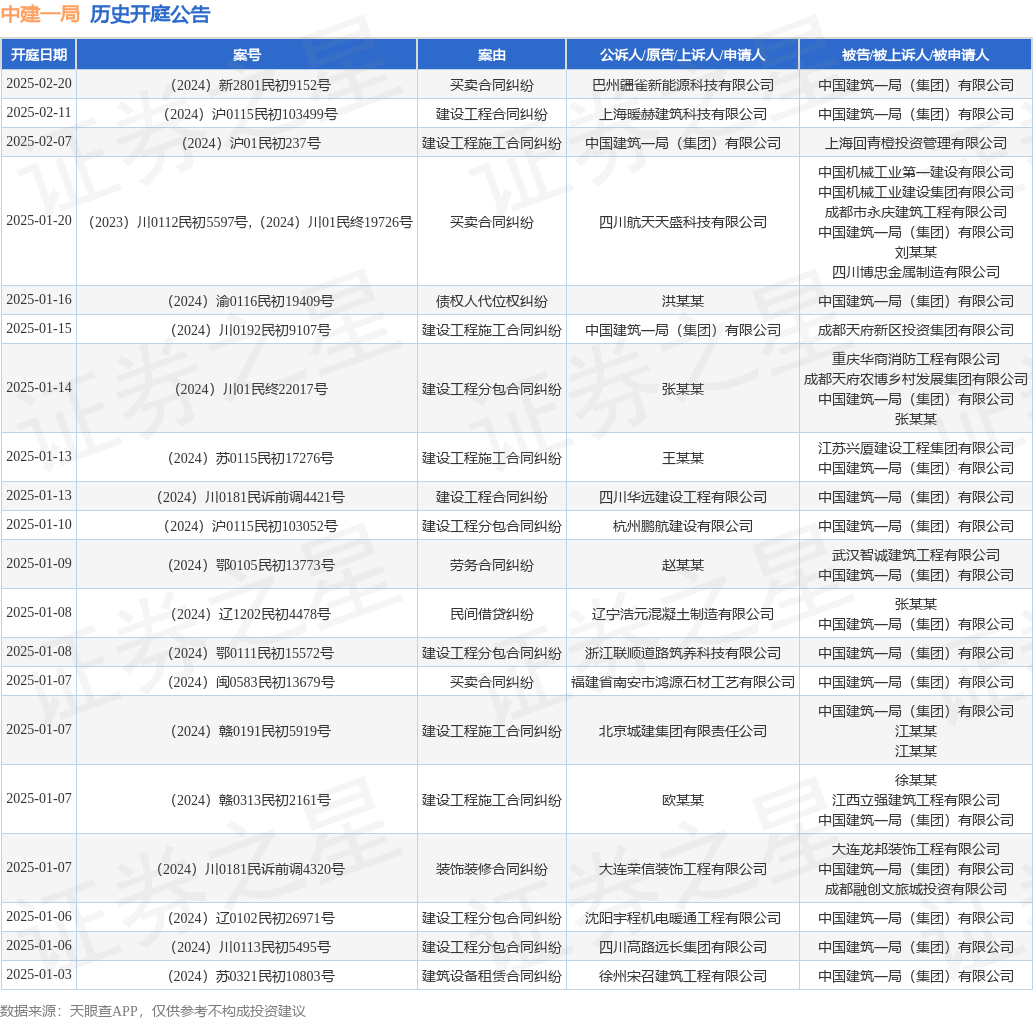This screenshot has height=1020, width=1033.
Task: Click plaintiff 浙江联顺道路筑养科技有限公司
Action: [x=683, y=652]
